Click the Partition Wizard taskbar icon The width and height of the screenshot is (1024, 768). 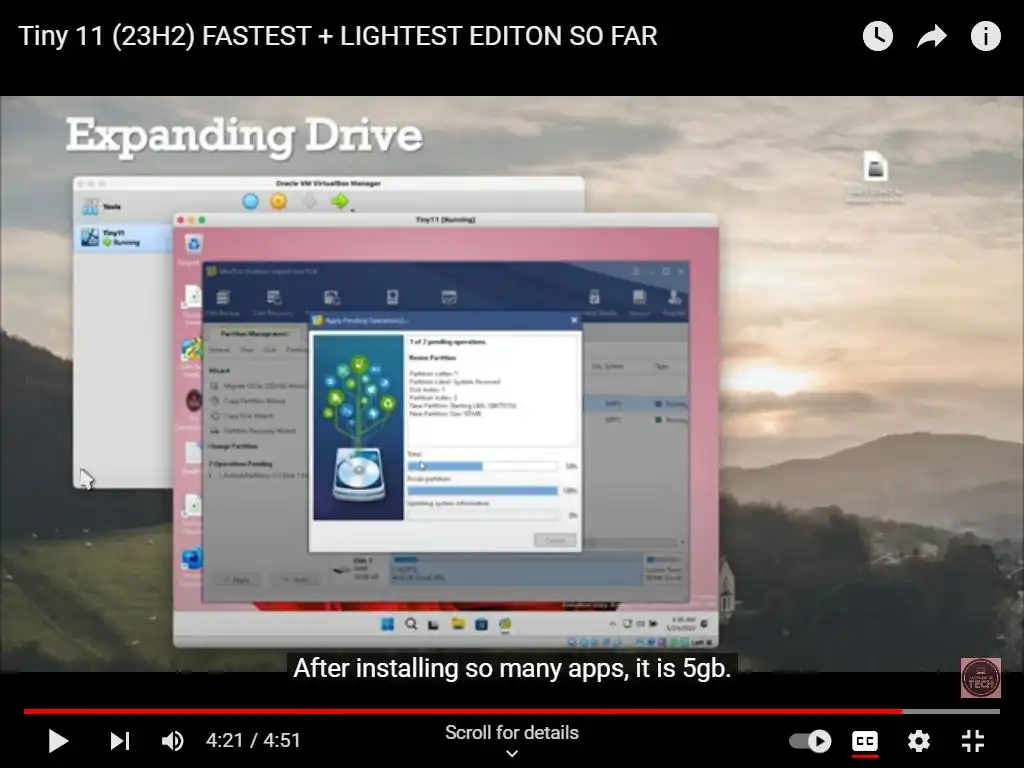tap(505, 624)
